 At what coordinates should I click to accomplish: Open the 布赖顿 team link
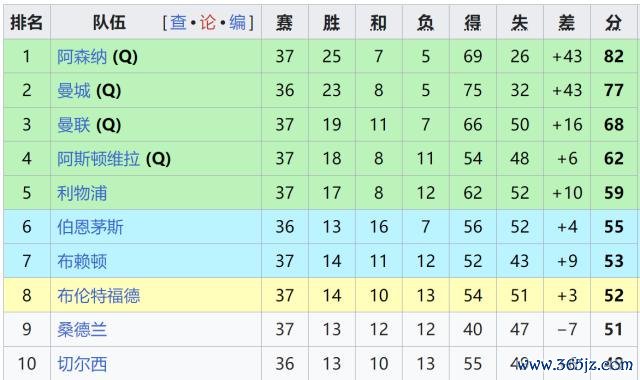tap(82, 261)
